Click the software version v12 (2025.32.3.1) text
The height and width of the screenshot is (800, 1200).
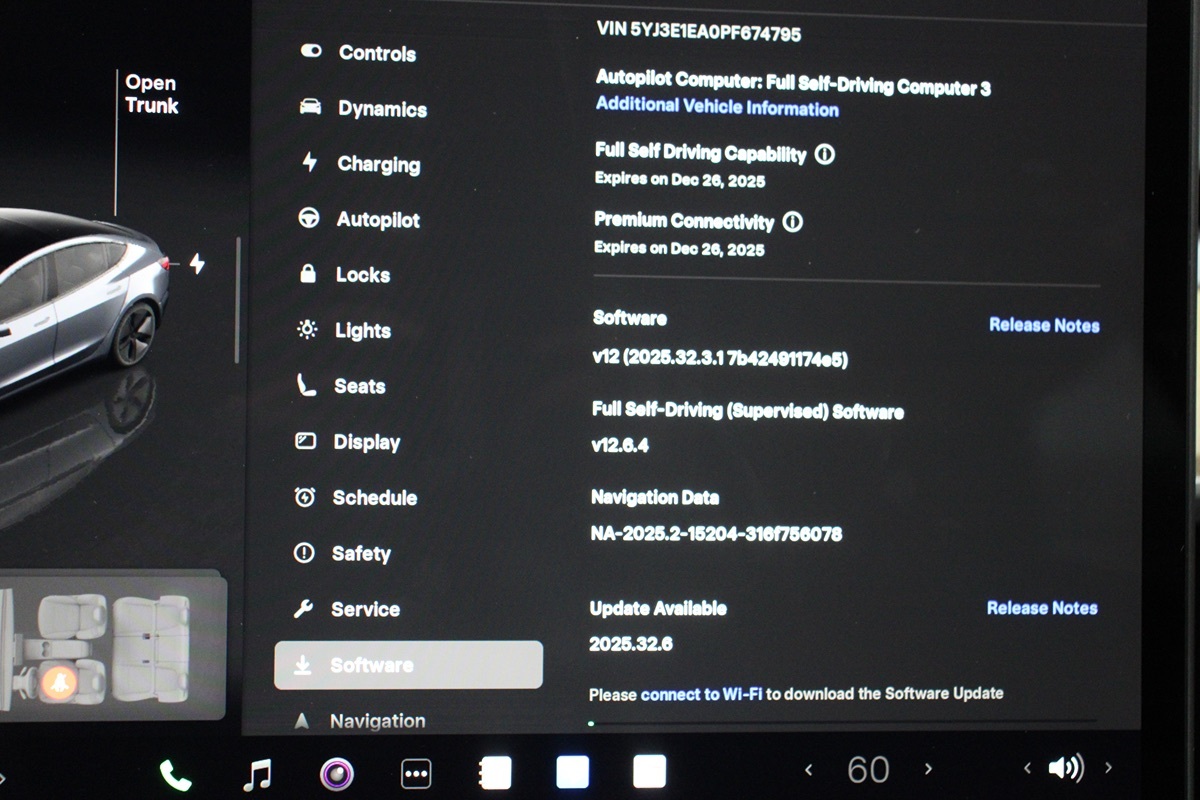[x=720, y=358]
